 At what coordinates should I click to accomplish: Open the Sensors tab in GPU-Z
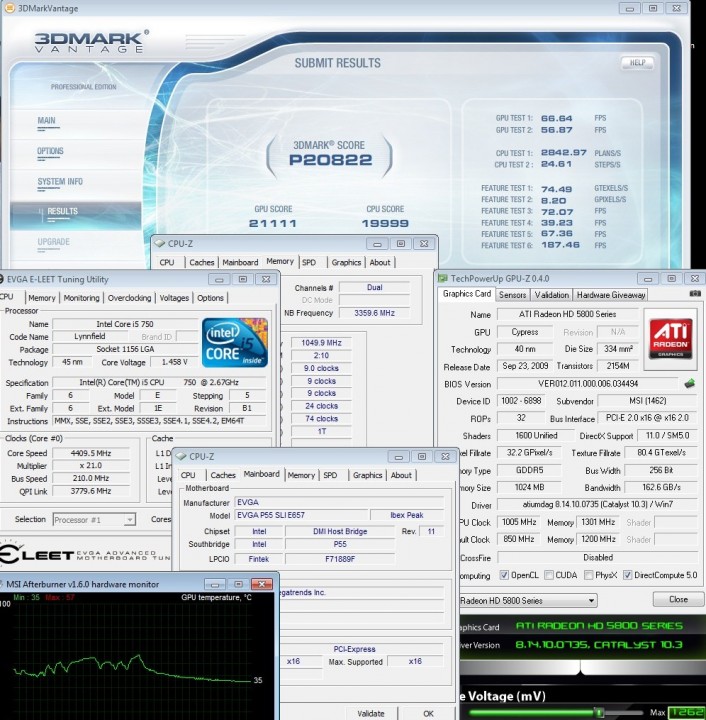512,295
